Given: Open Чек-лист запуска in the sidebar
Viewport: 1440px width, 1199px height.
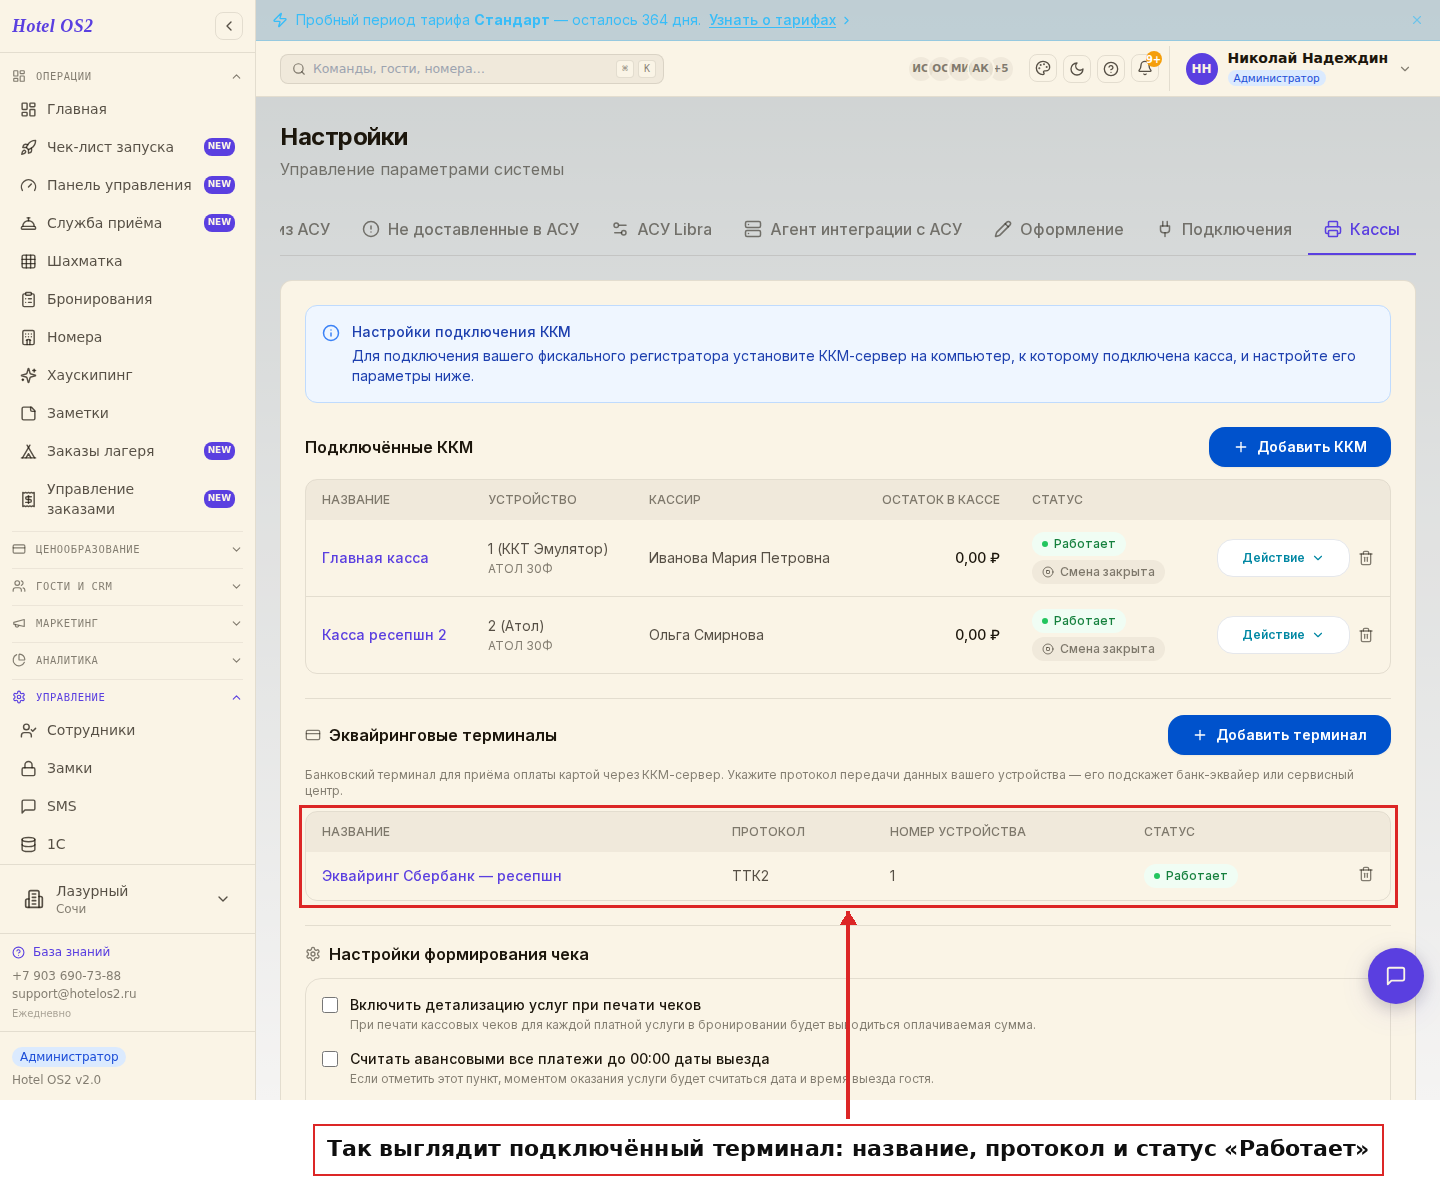Looking at the screenshot, I should [x=128, y=147].
